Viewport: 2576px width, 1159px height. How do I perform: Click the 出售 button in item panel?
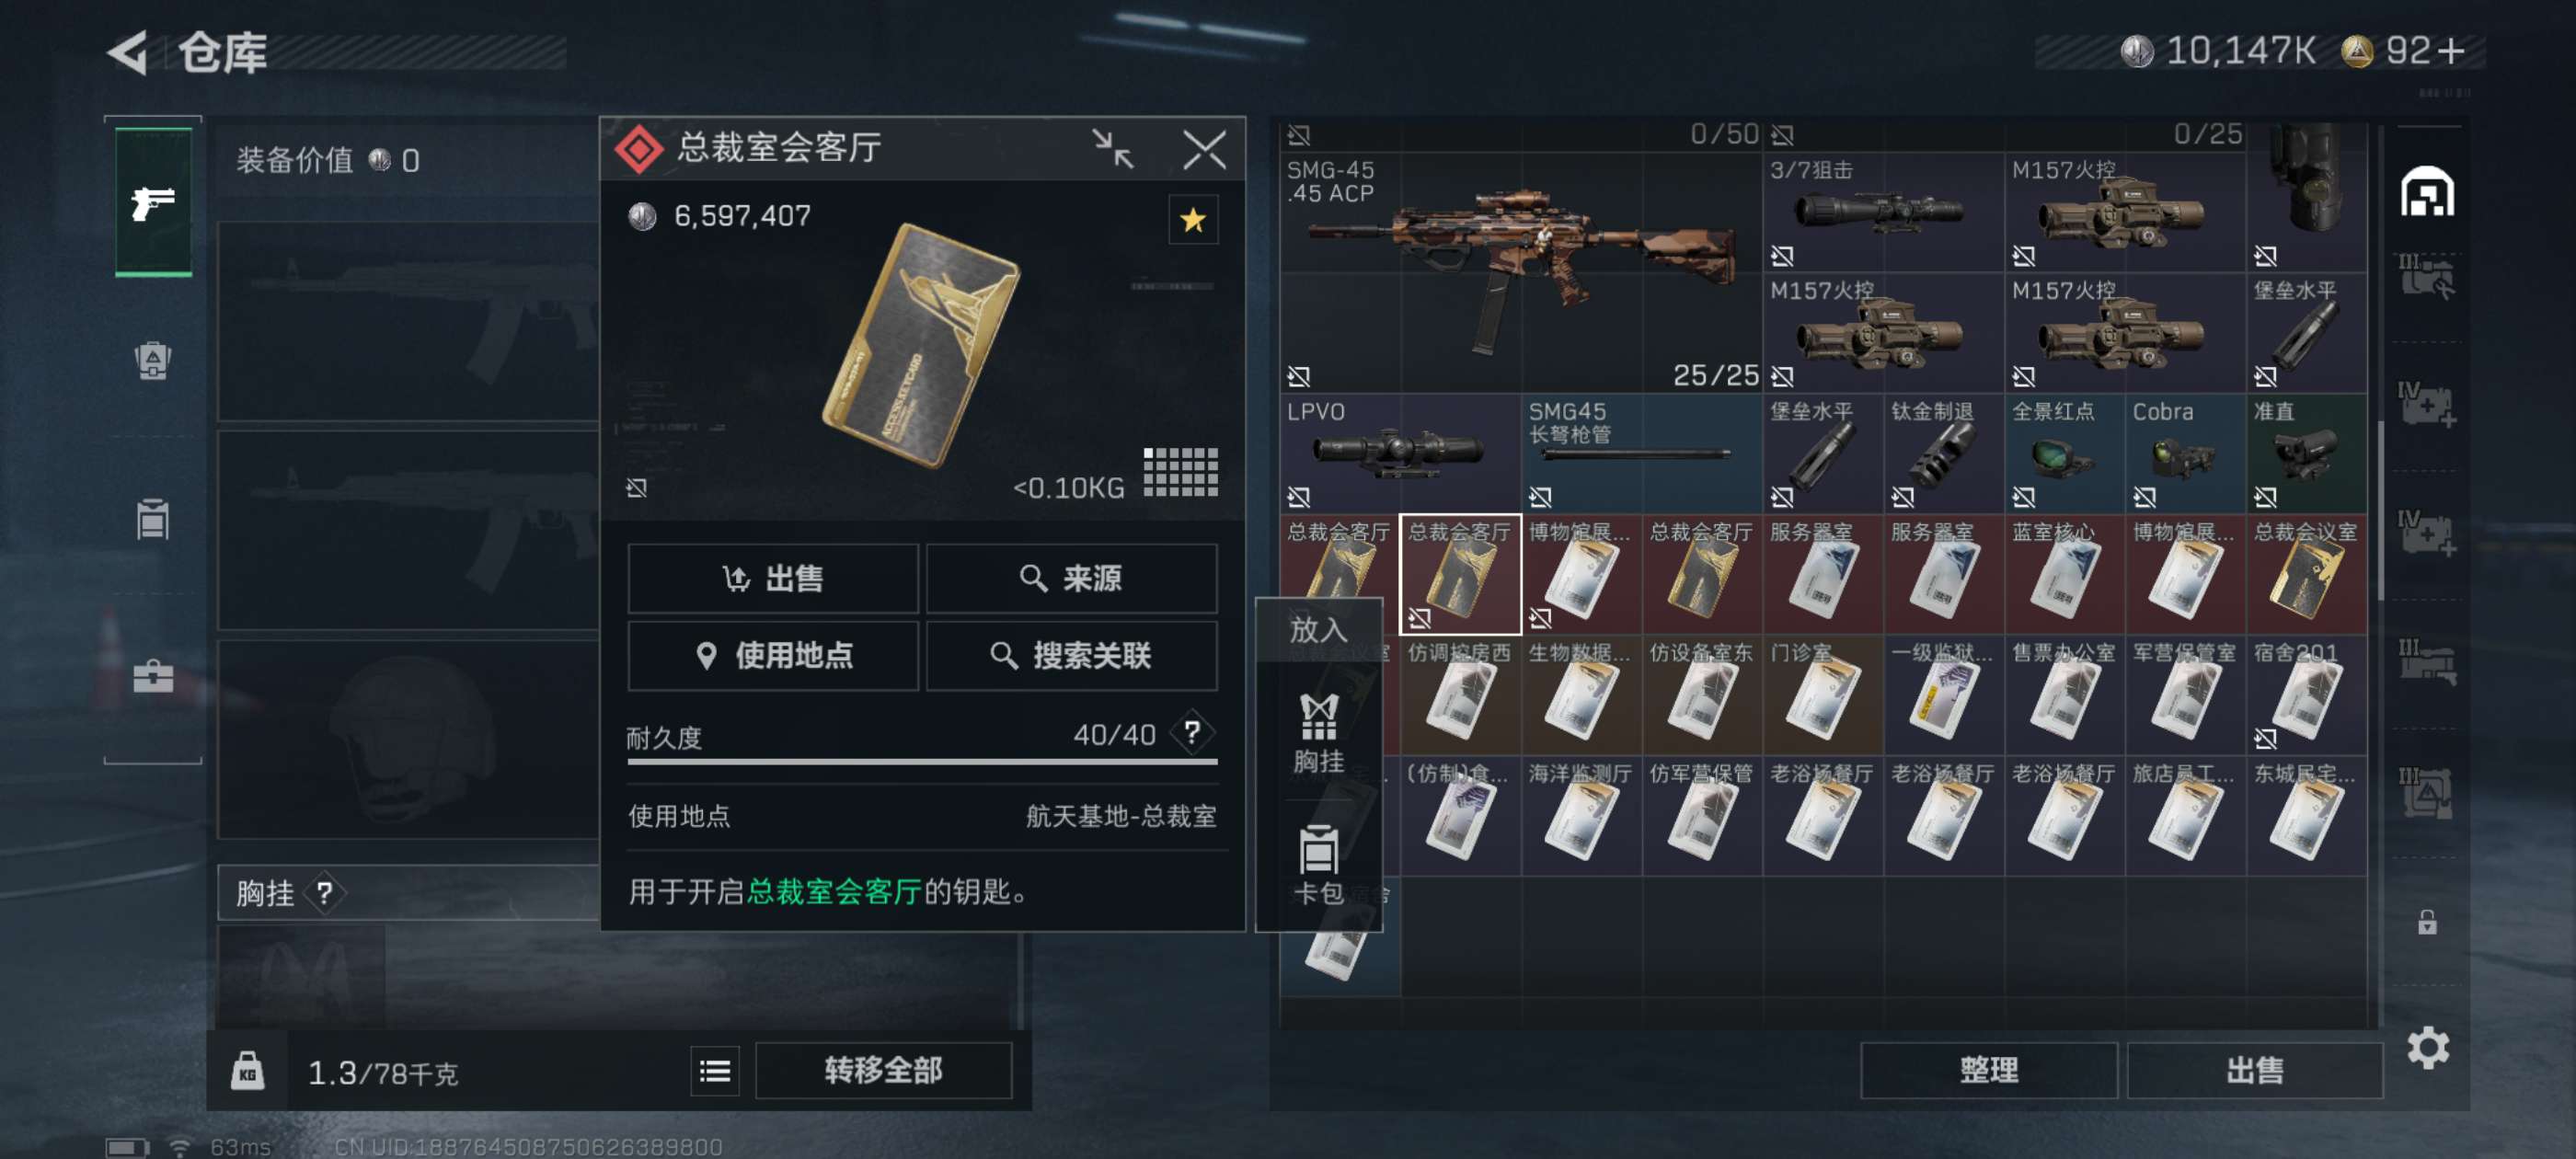(773, 578)
